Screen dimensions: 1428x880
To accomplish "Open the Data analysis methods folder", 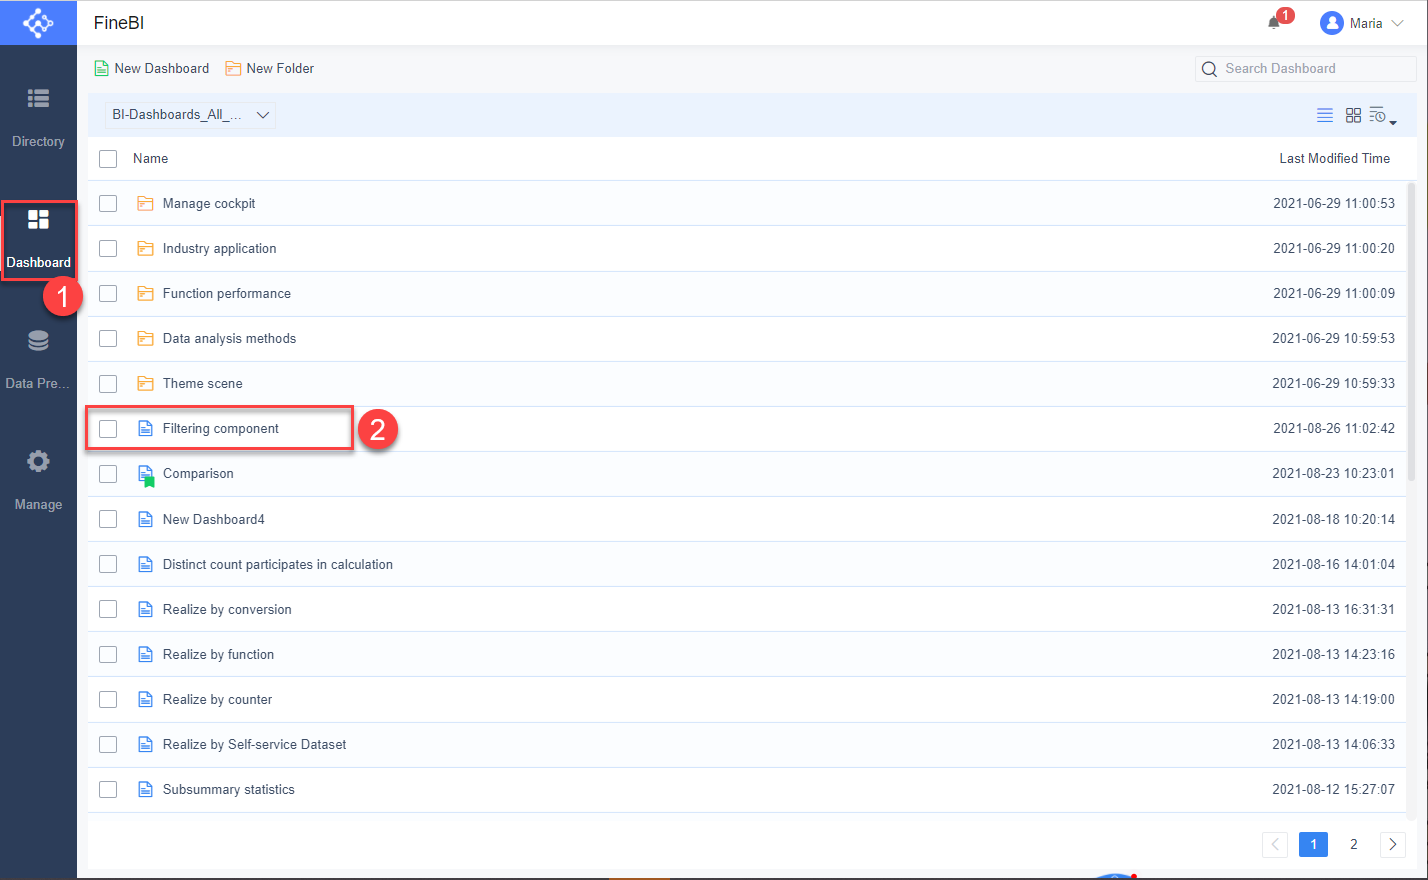I will 229,338.
